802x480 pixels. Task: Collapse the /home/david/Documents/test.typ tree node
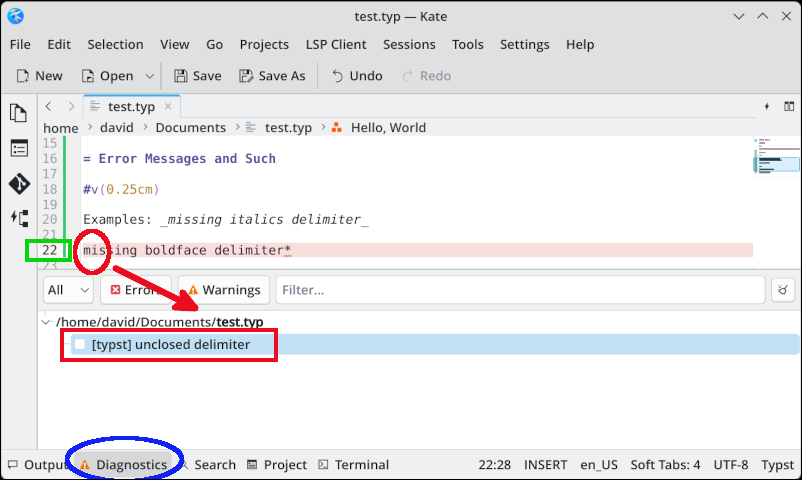(x=46, y=322)
